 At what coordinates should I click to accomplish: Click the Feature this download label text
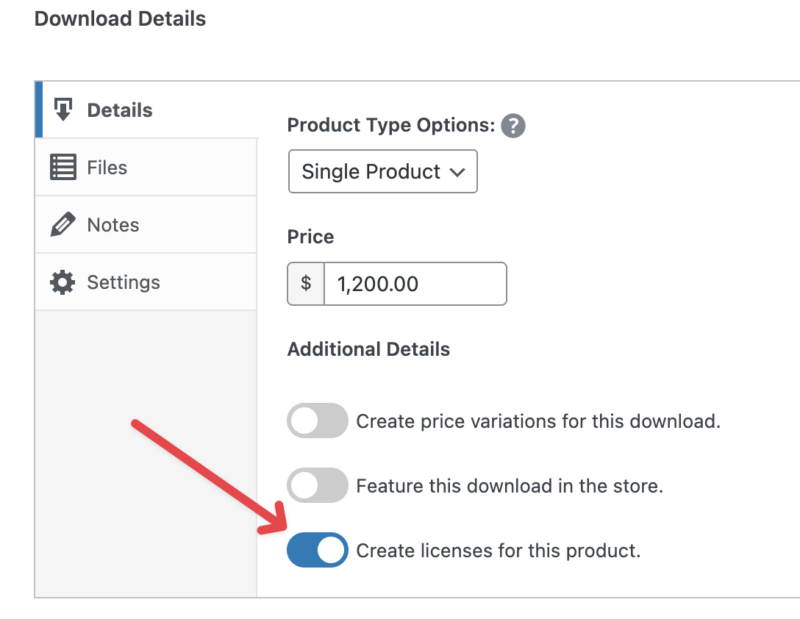point(510,486)
